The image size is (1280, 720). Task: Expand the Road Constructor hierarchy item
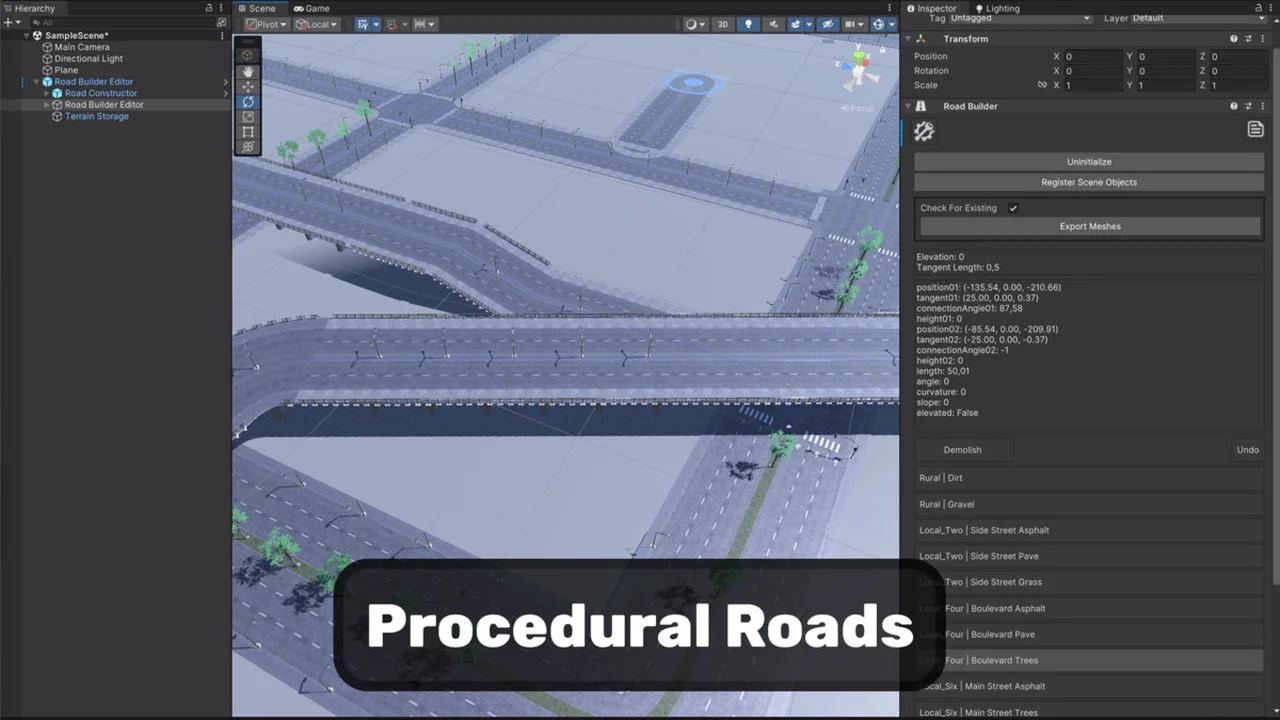click(x=46, y=93)
